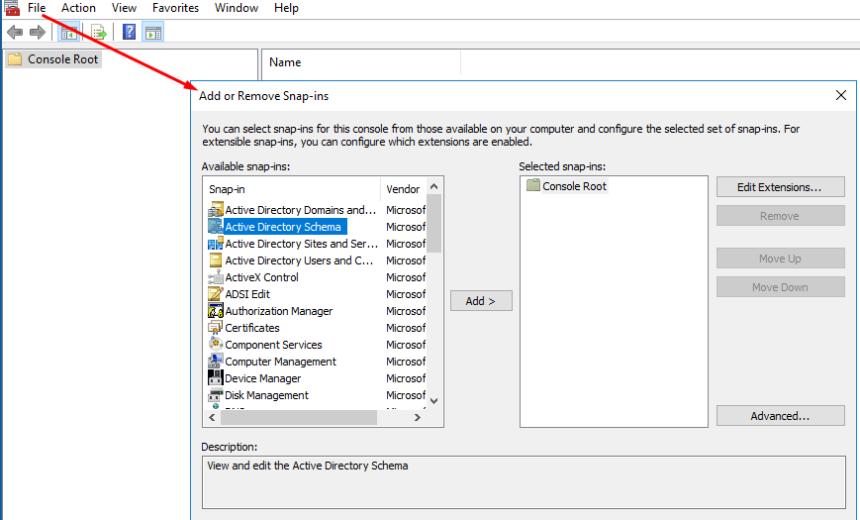Viewport: 860px width, 520px height.
Task: Click Console Root folder icon in left tree
Action: pos(15,59)
